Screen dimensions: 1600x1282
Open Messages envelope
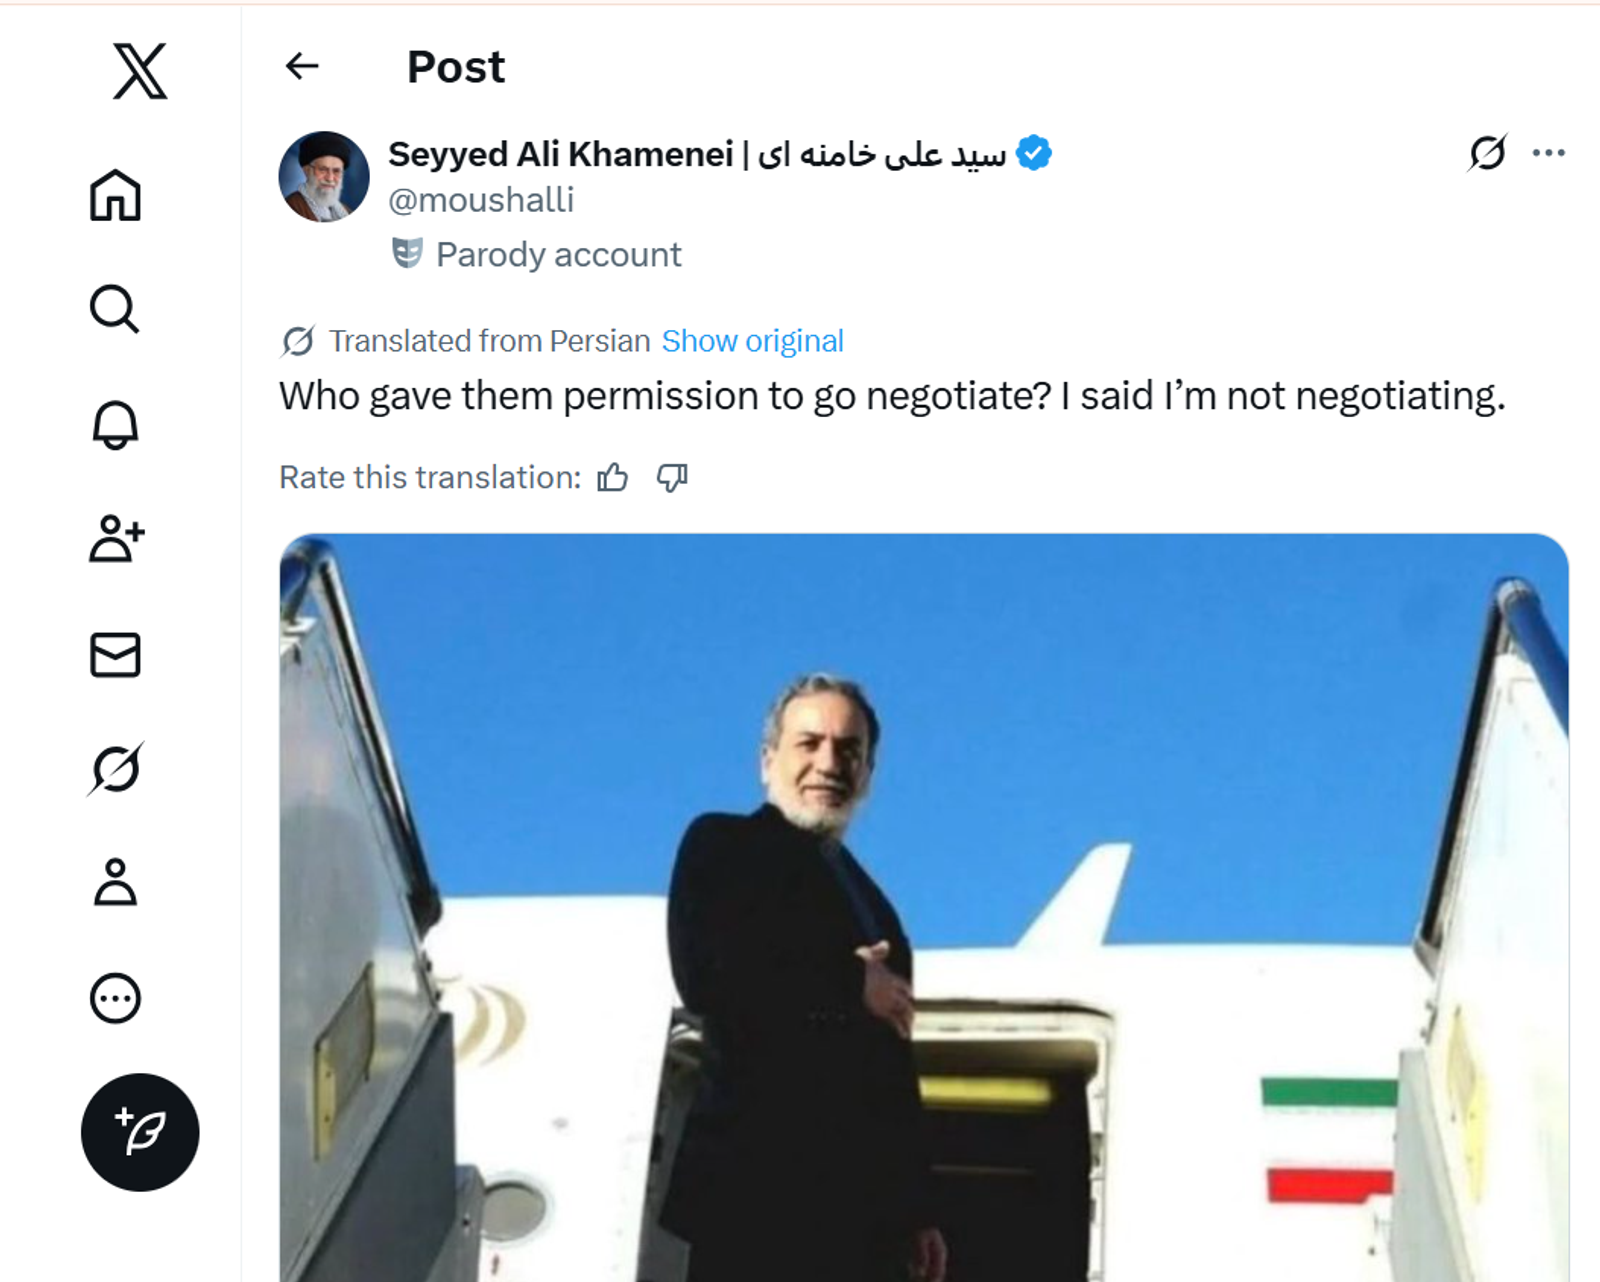click(x=116, y=656)
